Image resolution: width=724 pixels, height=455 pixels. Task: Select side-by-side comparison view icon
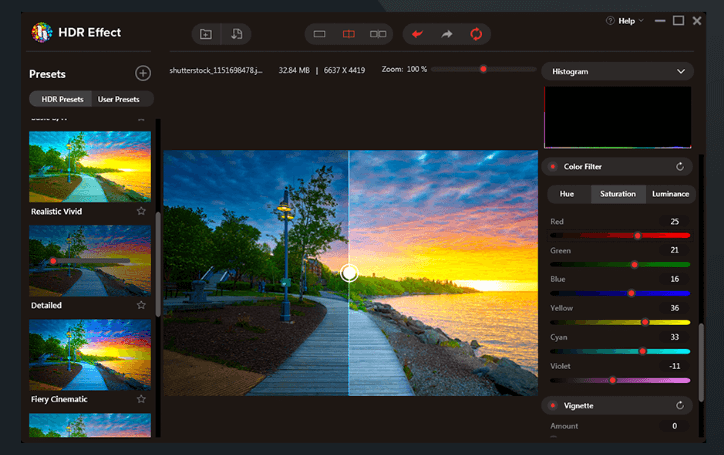(x=378, y=34)
